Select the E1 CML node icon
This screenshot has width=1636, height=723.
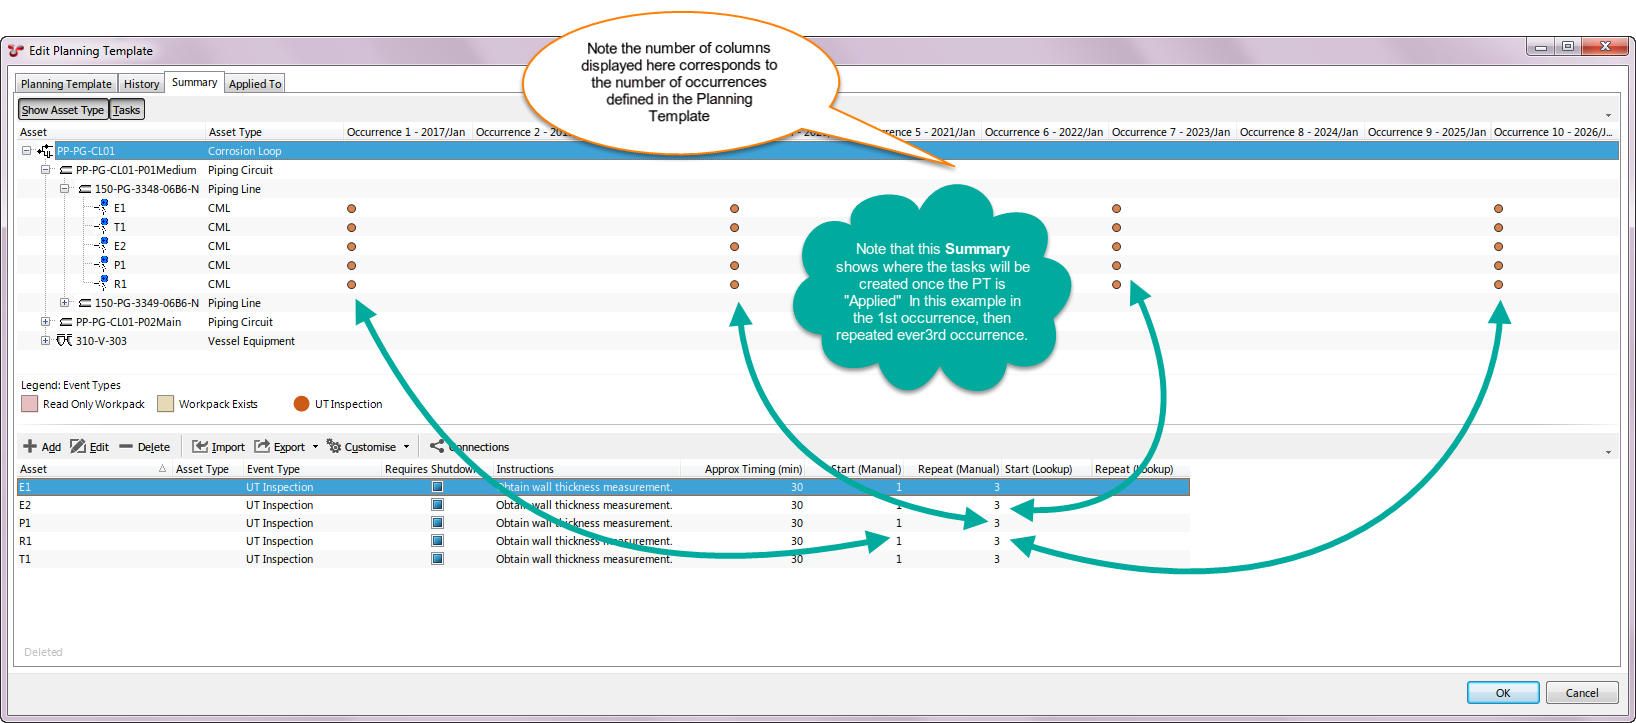[x=102, y=208]
